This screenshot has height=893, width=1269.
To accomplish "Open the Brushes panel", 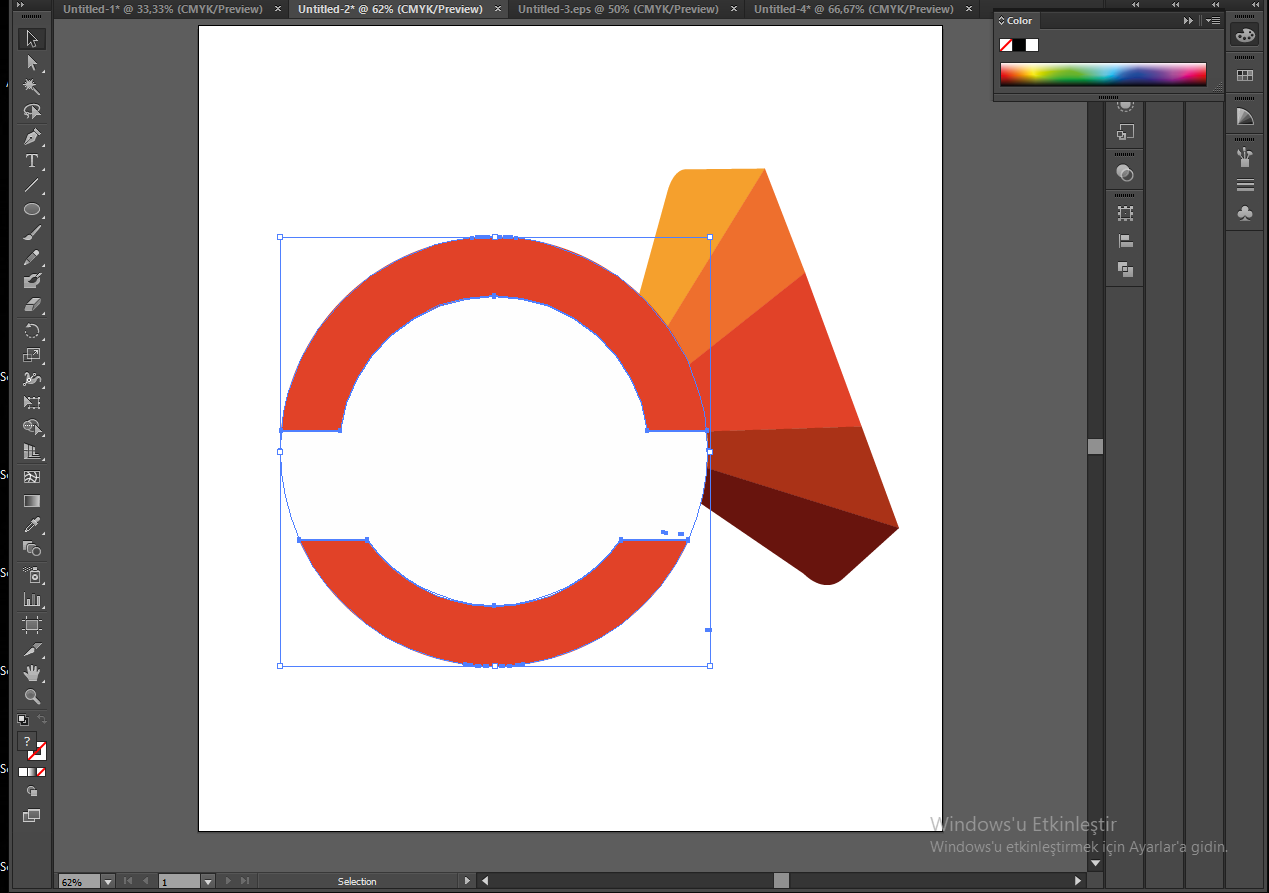I will 1245,157.
